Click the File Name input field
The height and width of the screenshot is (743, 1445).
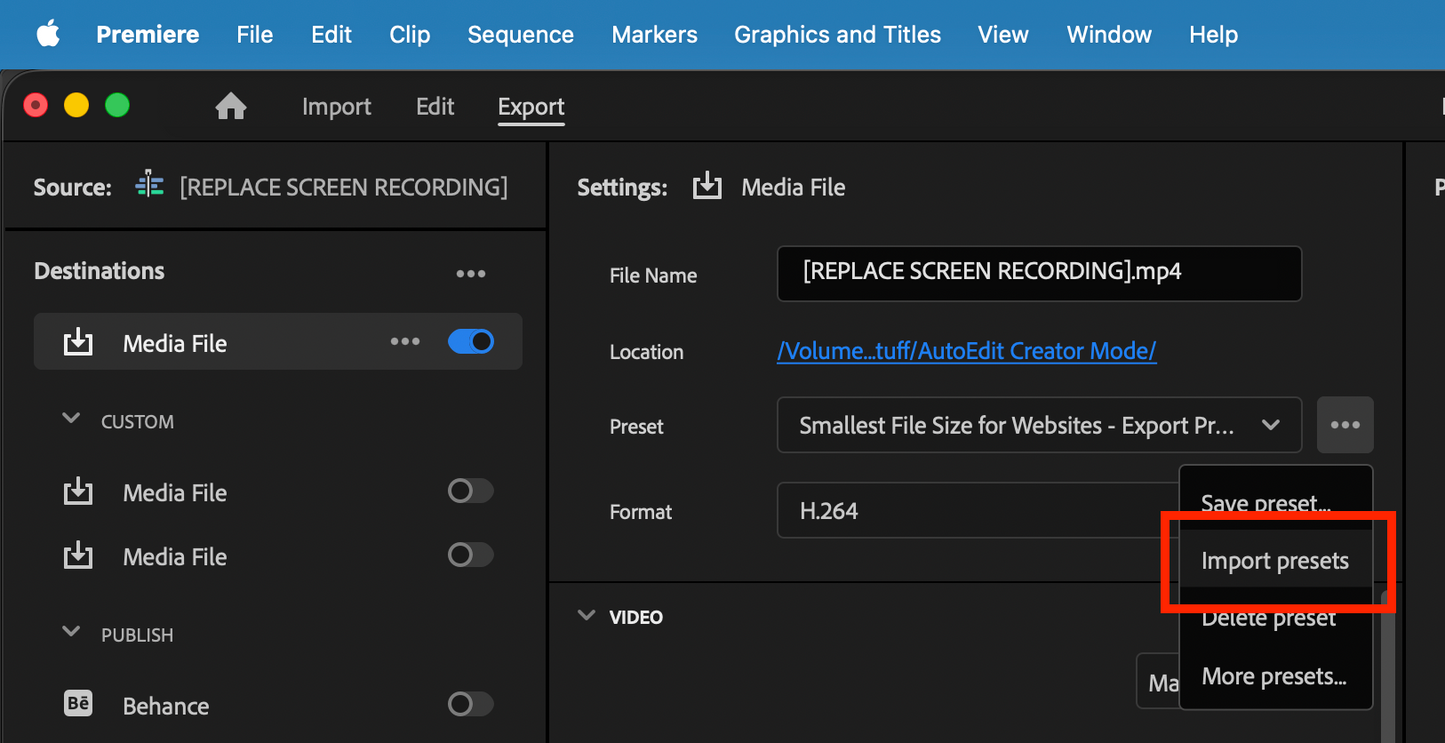tap(1039, 273)
